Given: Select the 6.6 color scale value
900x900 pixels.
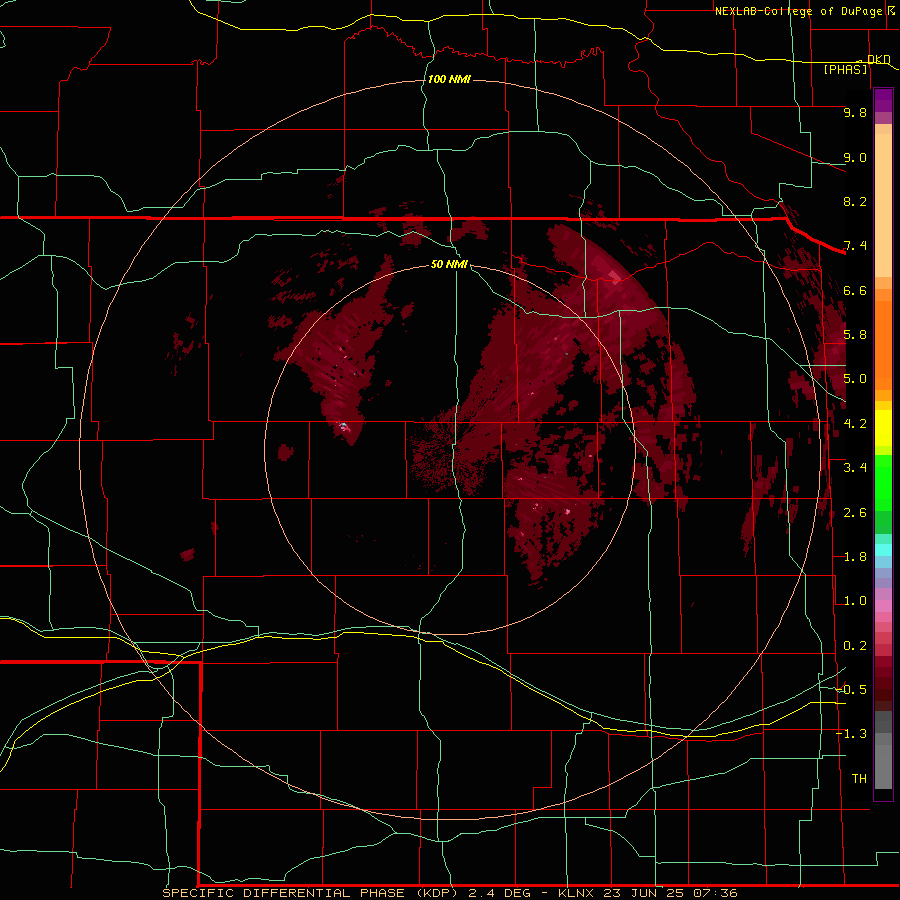Looking at the screenshot, I should [855, 290].
